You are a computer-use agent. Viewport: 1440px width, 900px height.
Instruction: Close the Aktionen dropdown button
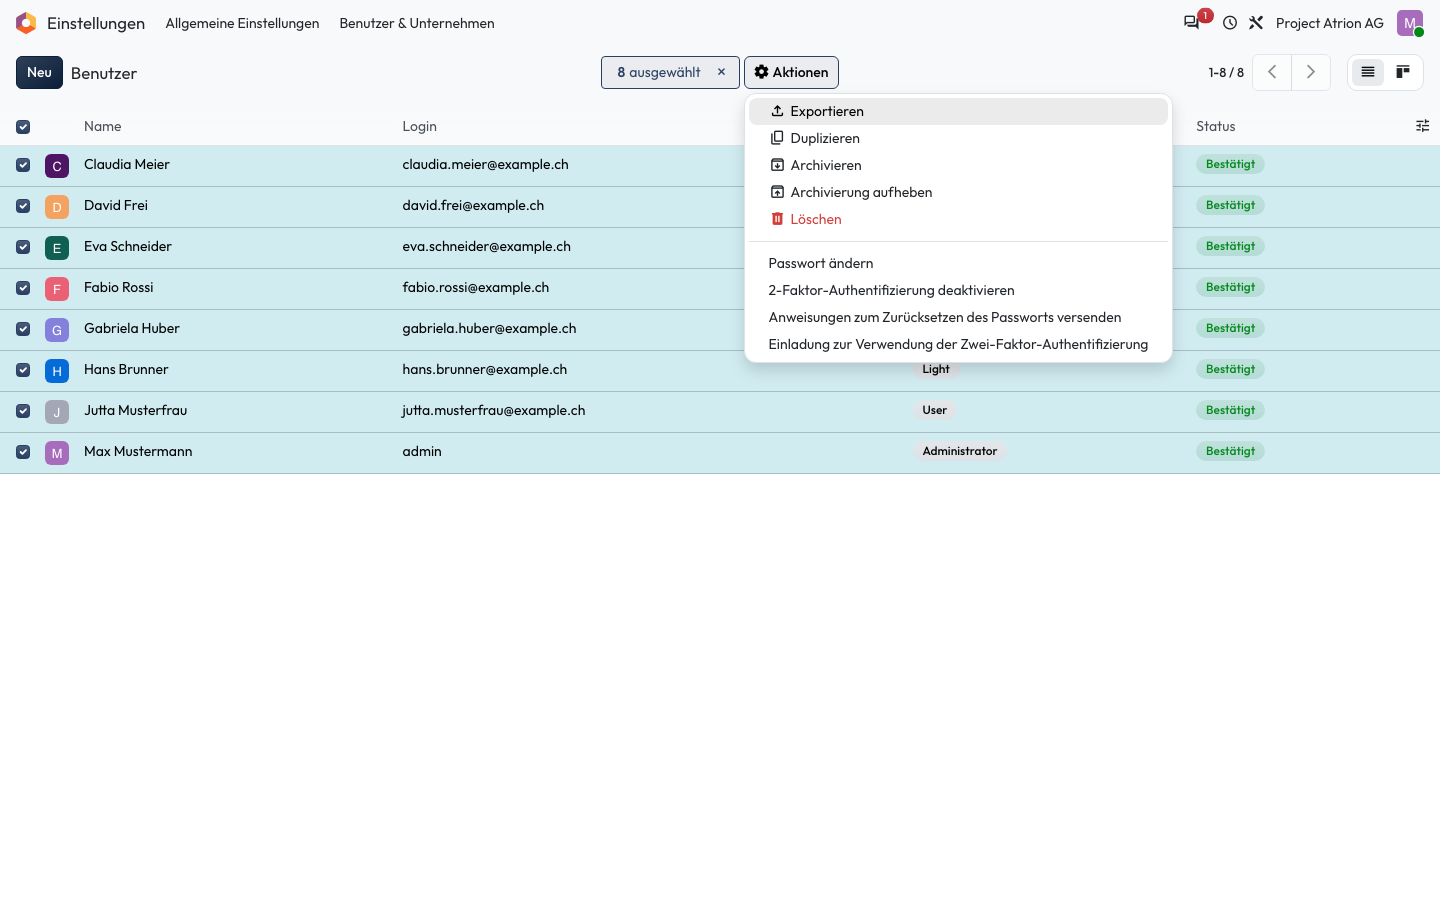(791, 72)
